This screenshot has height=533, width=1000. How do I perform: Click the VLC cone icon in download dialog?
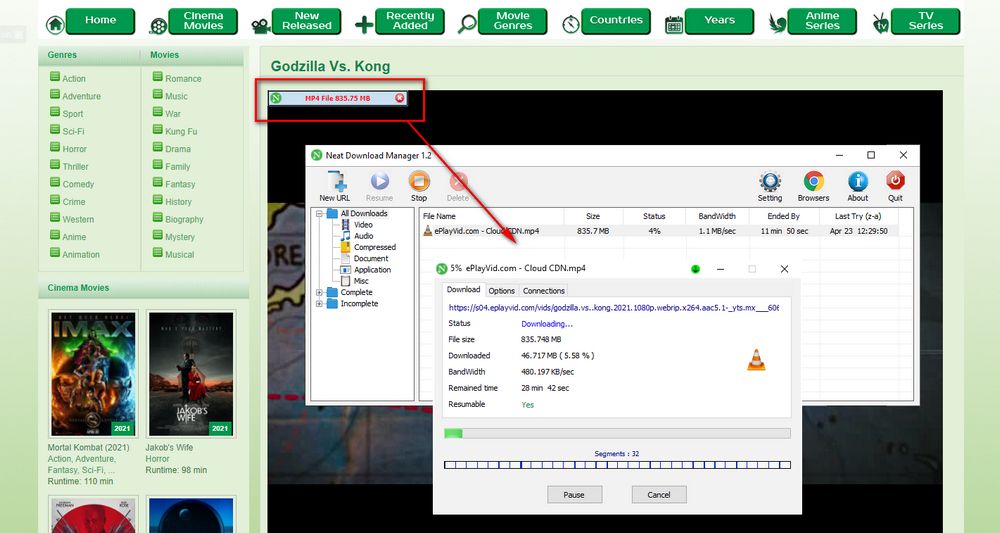point(756,361)
